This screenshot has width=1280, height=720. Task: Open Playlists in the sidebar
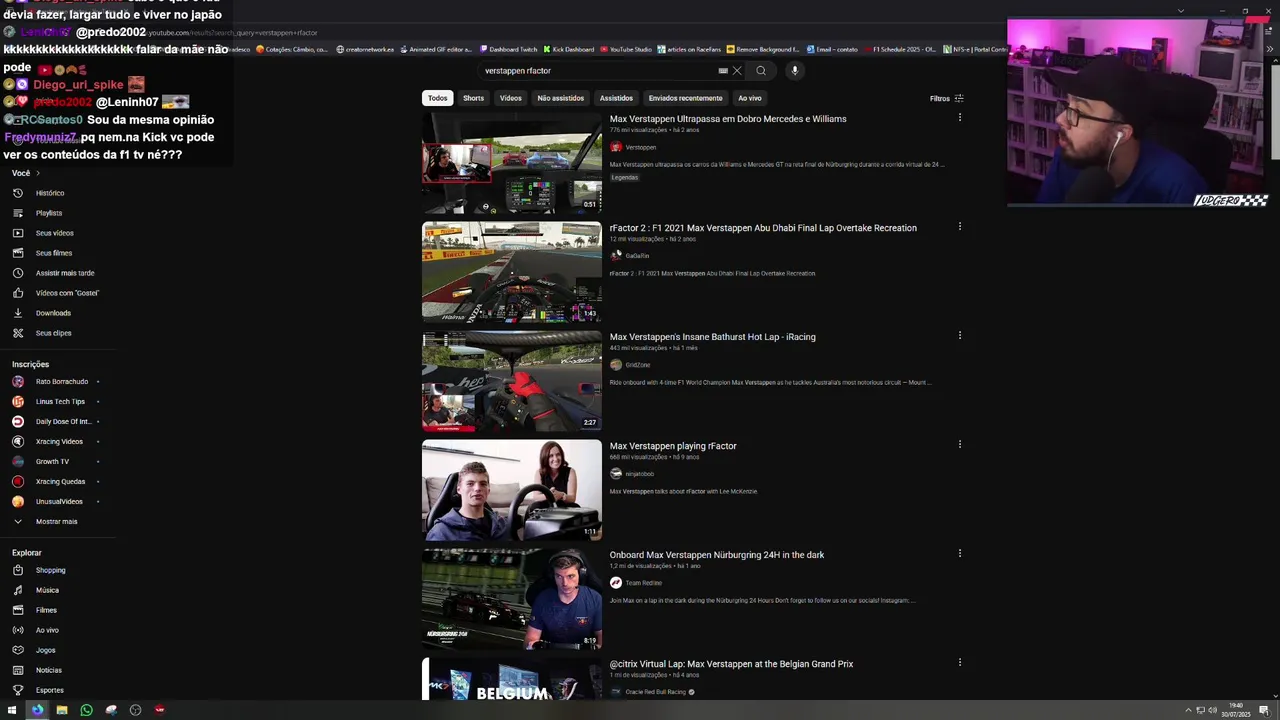tap(49, 213)
